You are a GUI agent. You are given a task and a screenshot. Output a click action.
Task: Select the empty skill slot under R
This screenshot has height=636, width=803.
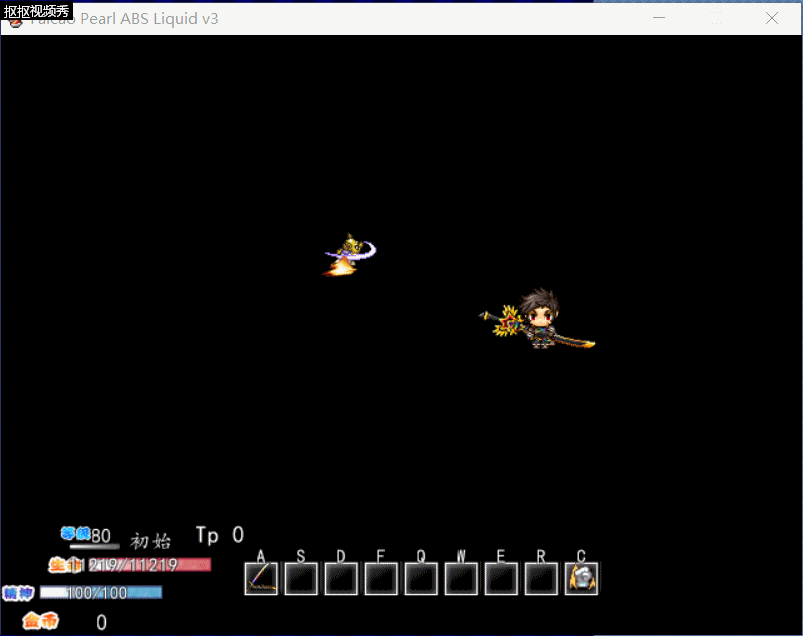coord(541,579)
